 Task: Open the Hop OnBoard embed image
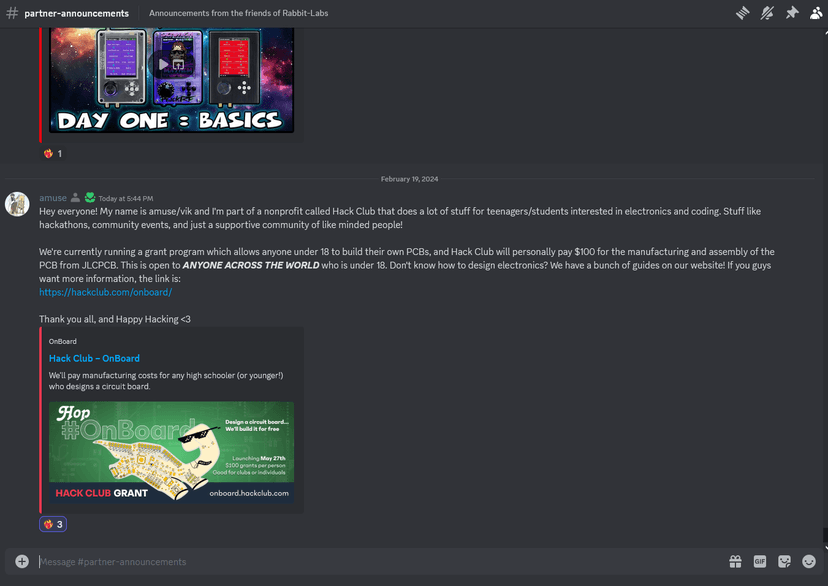tap(172, 452)
